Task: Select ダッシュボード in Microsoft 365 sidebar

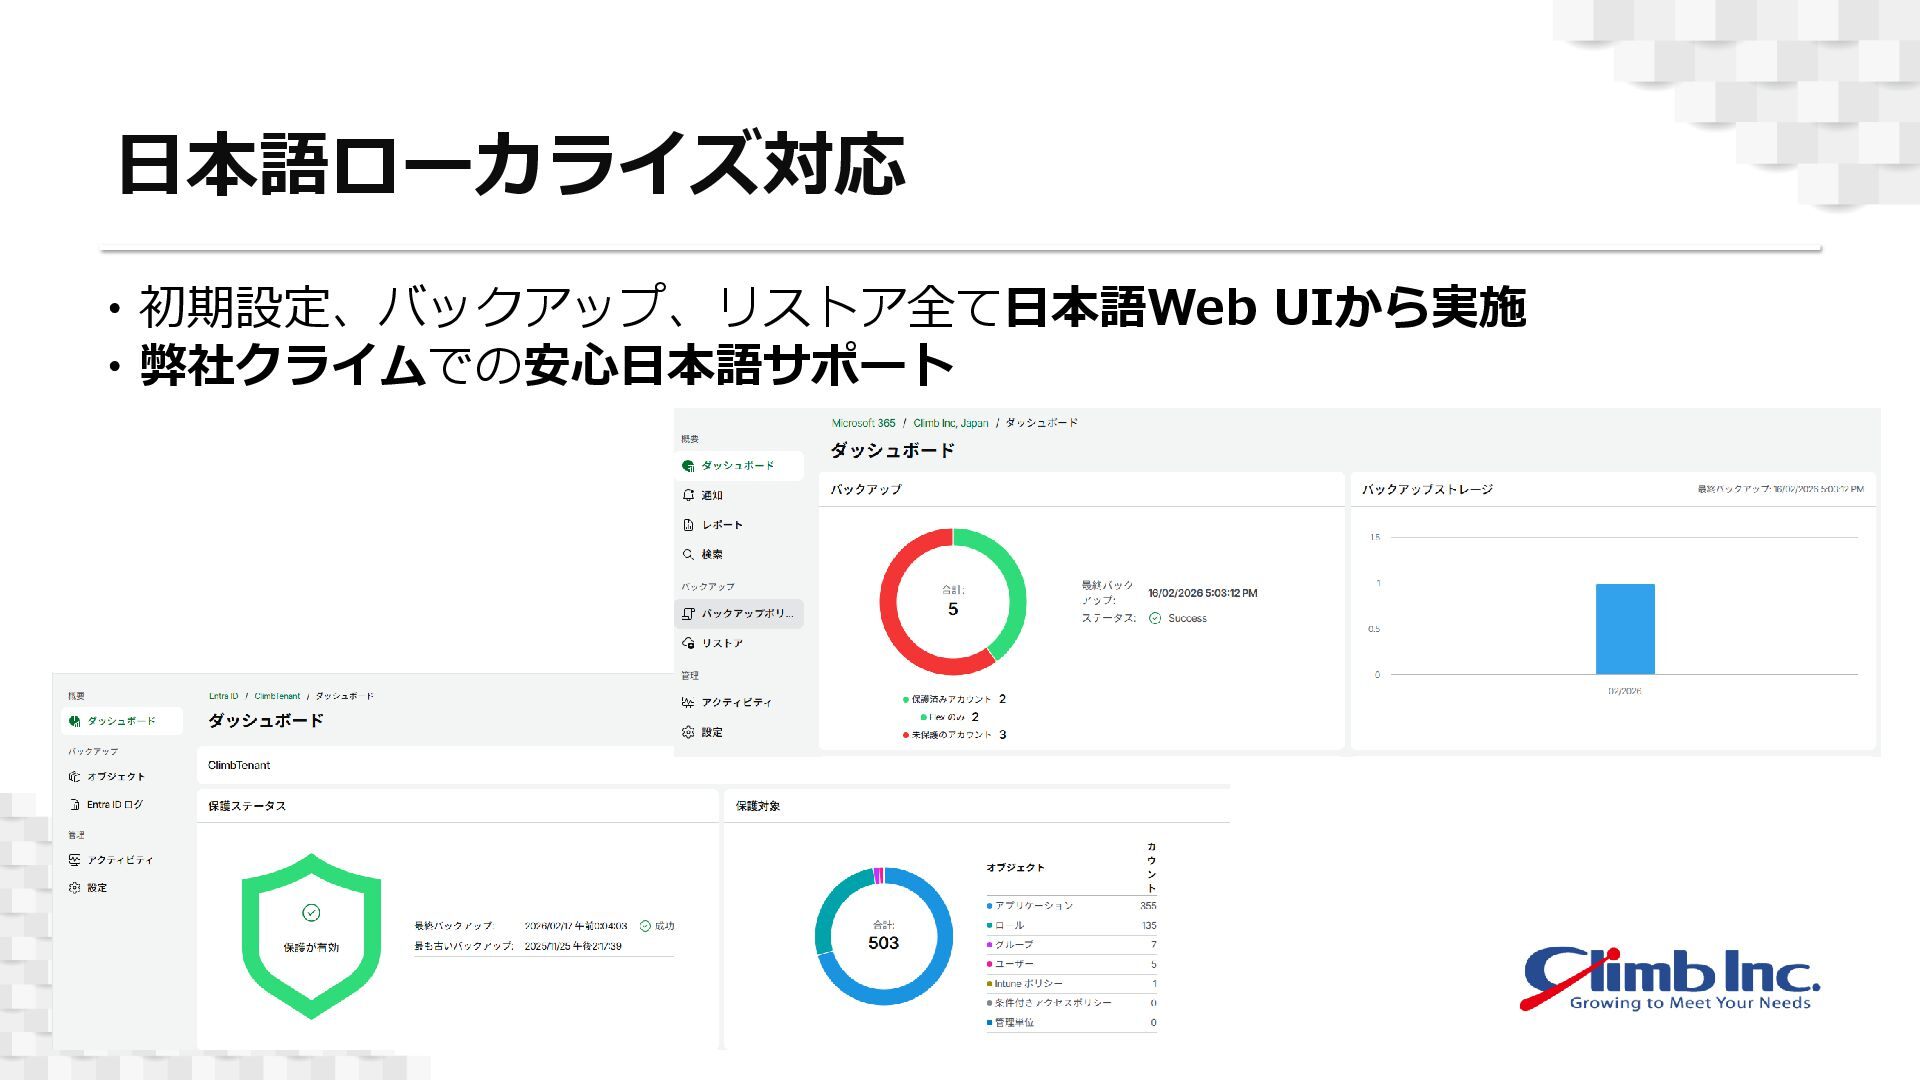Action: [x=737, y=466]
